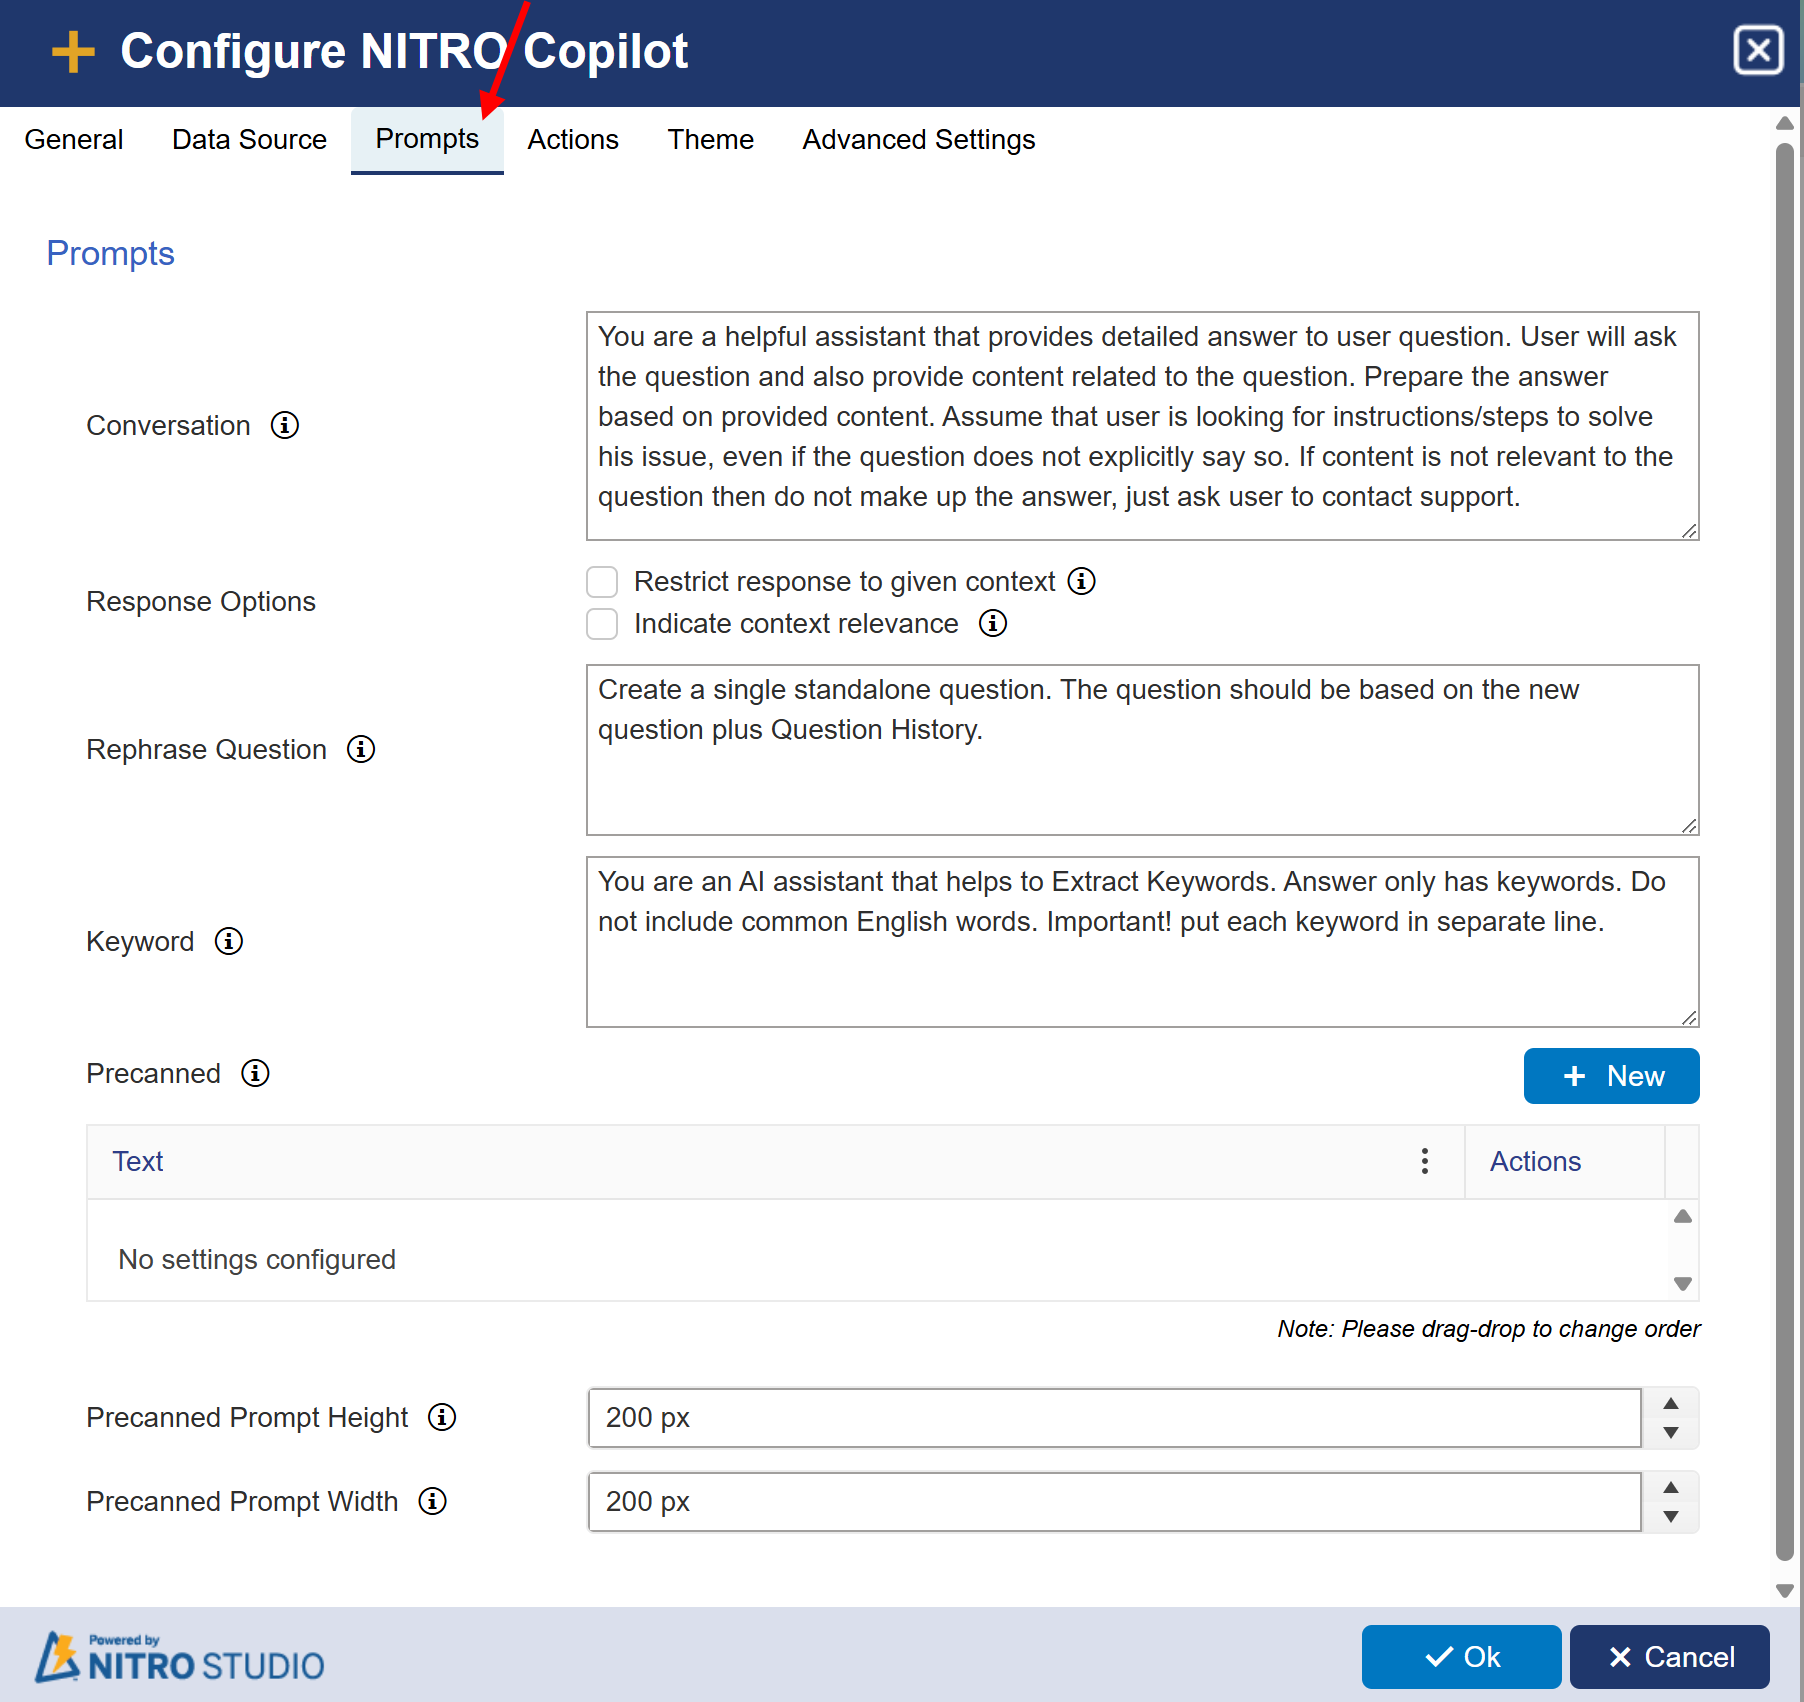The image size is (1804, 1702).
Task: View the Keyword prompt help icon
Action: (228, 941)
